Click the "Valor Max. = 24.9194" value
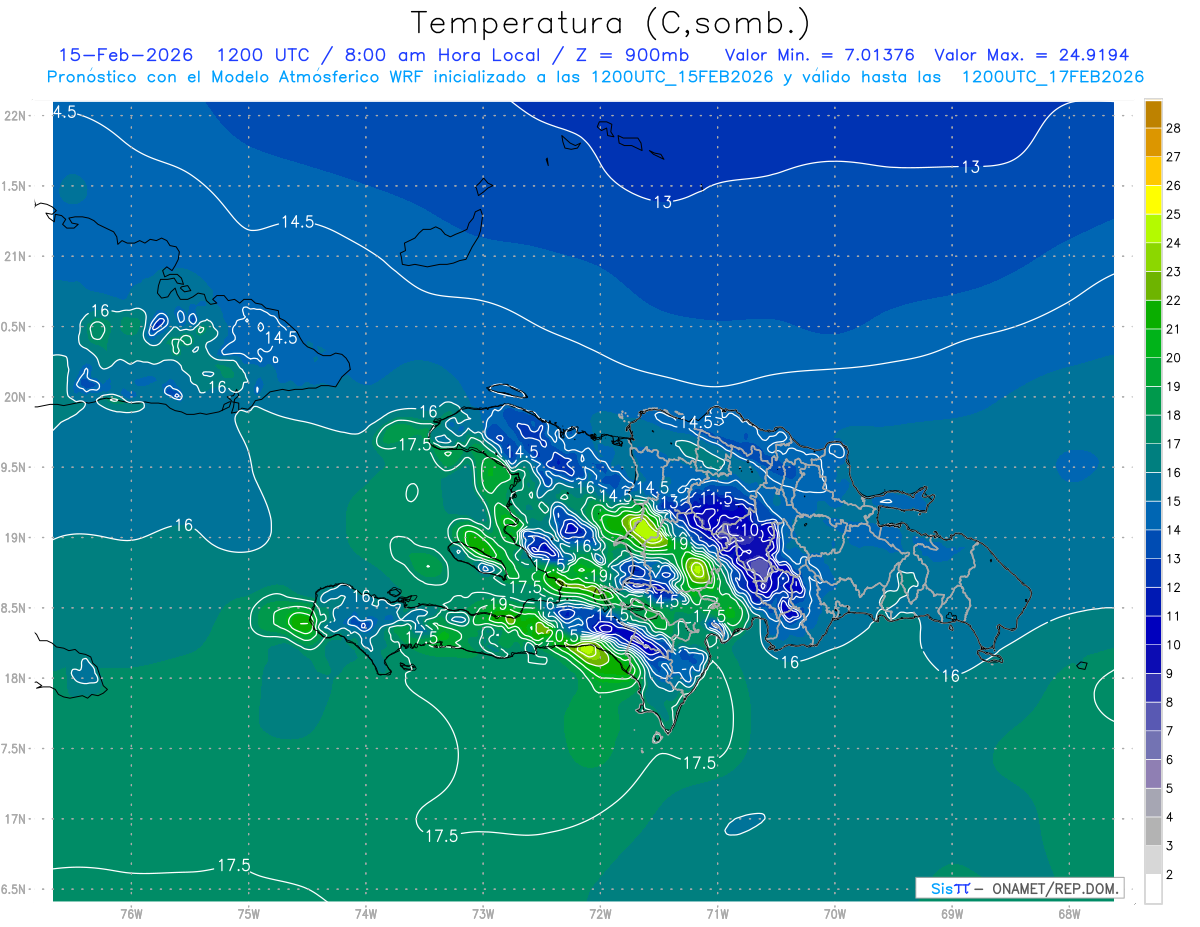 (x=1031, y=55)
